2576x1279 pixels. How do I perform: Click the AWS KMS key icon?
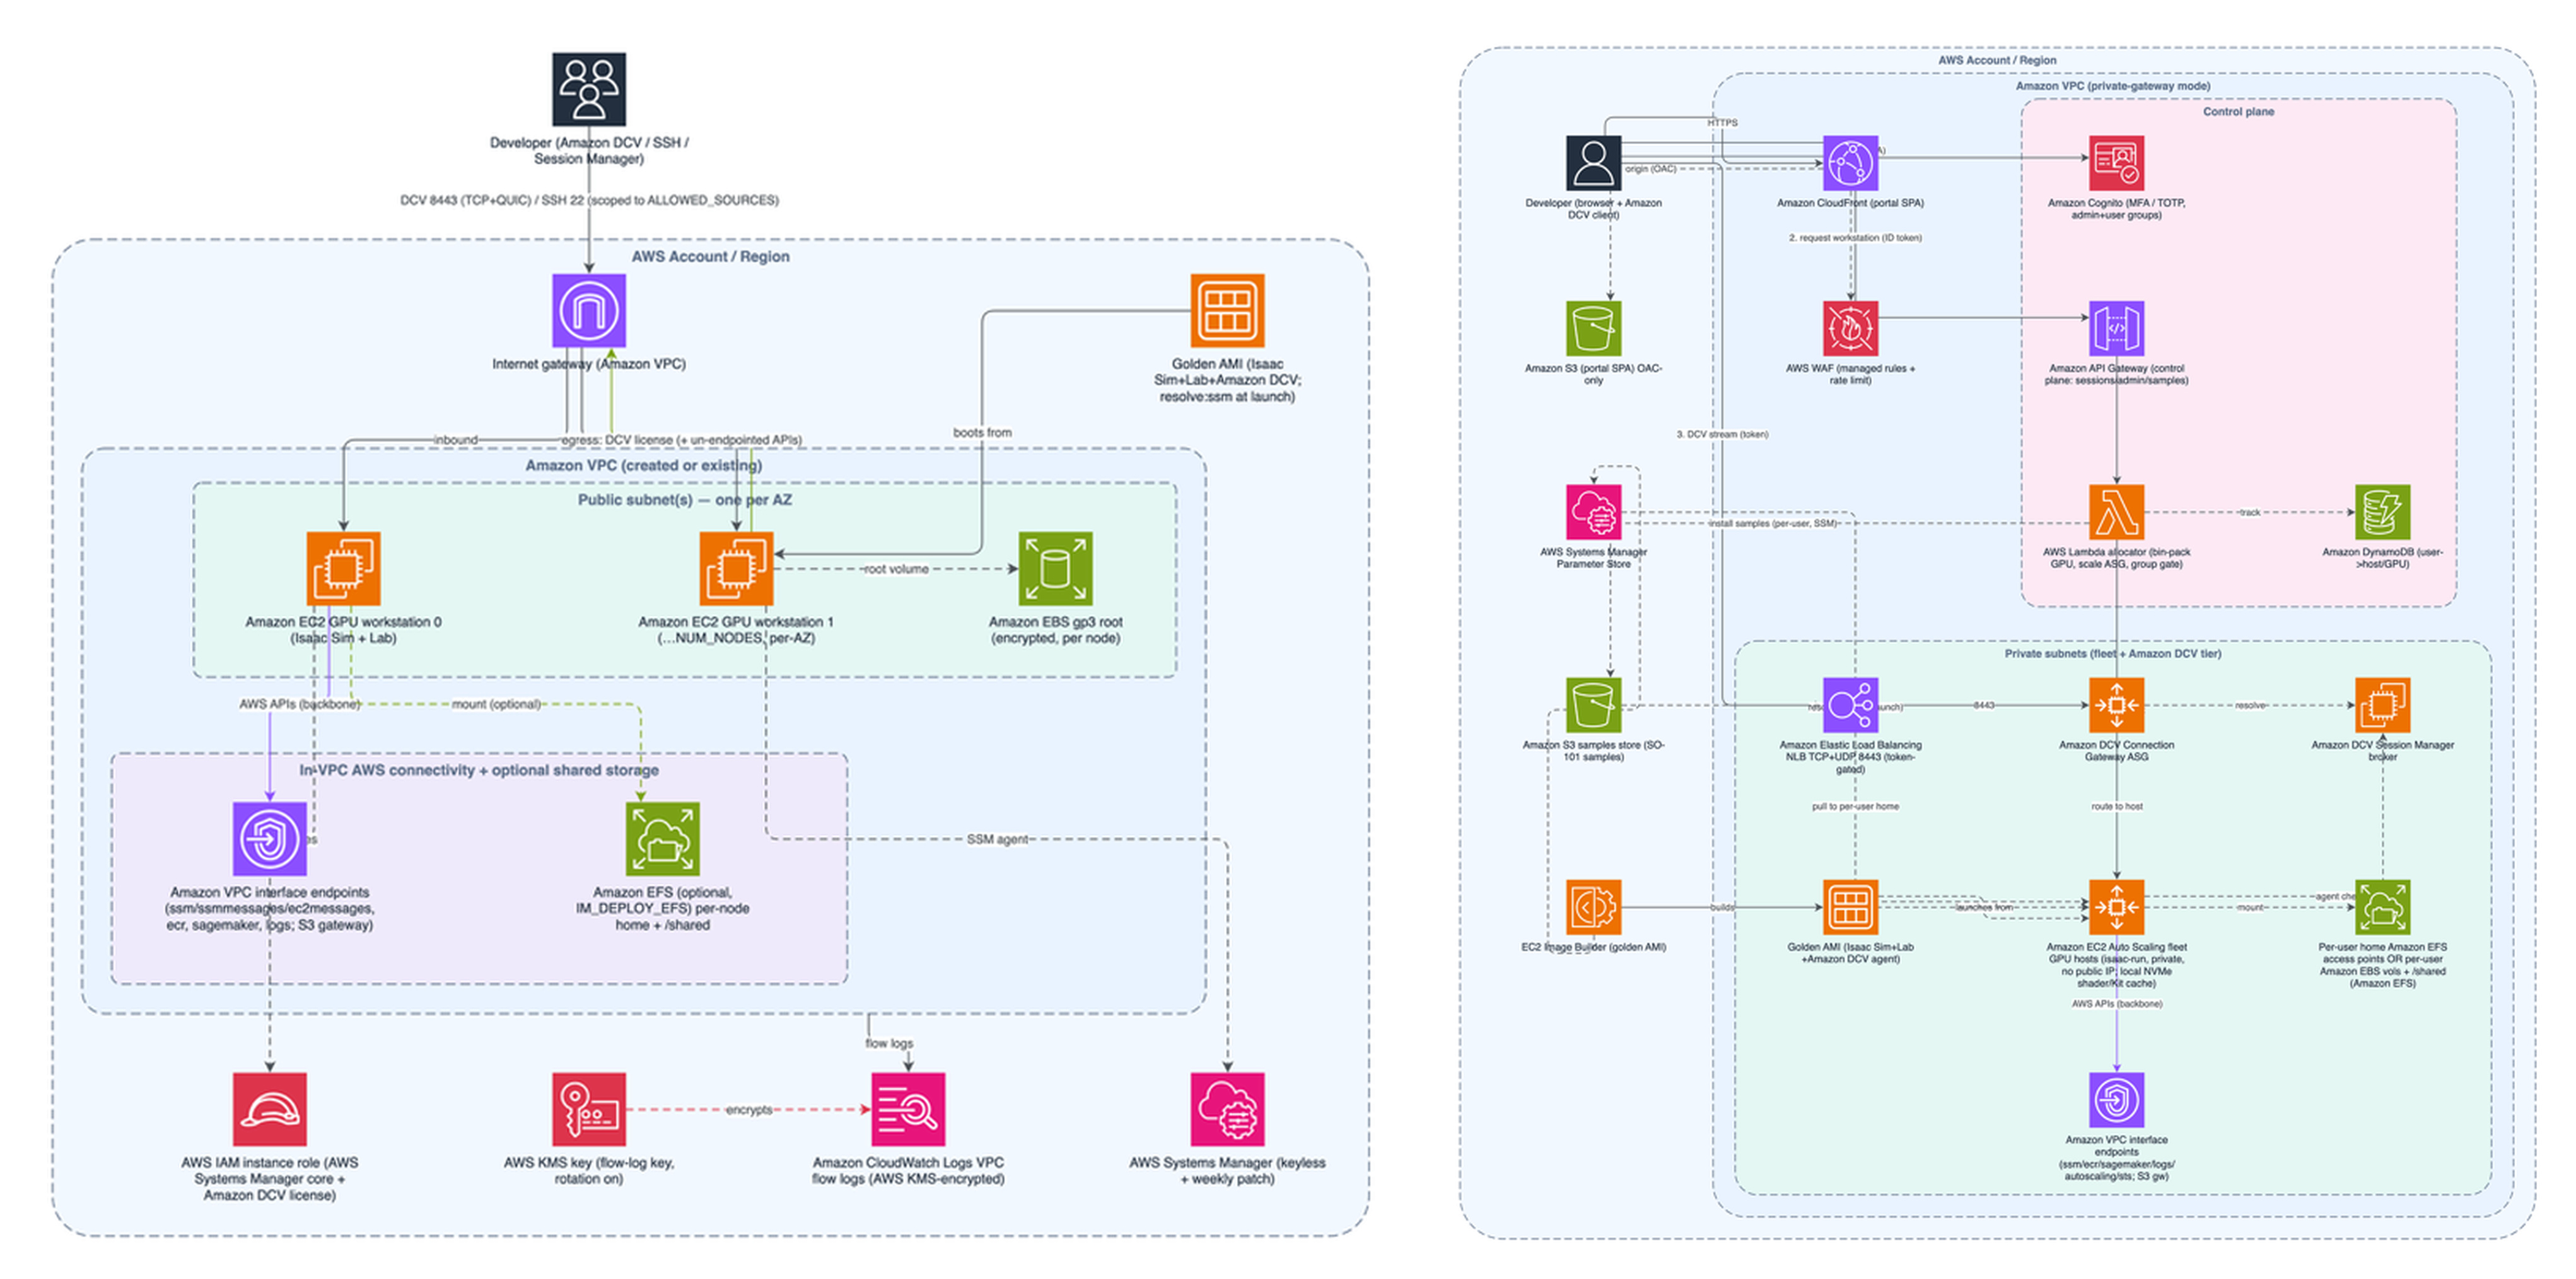click(x=589, y=1109)
